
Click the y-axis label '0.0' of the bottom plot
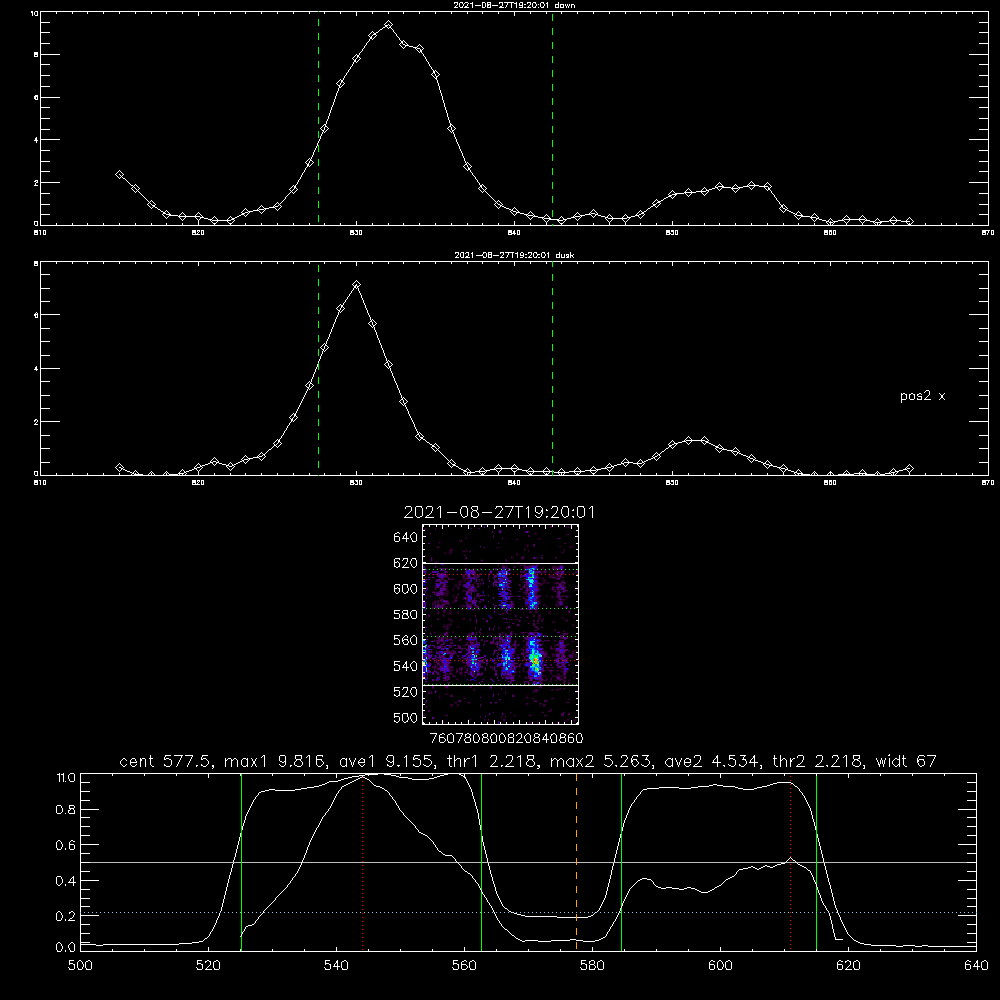66,947
